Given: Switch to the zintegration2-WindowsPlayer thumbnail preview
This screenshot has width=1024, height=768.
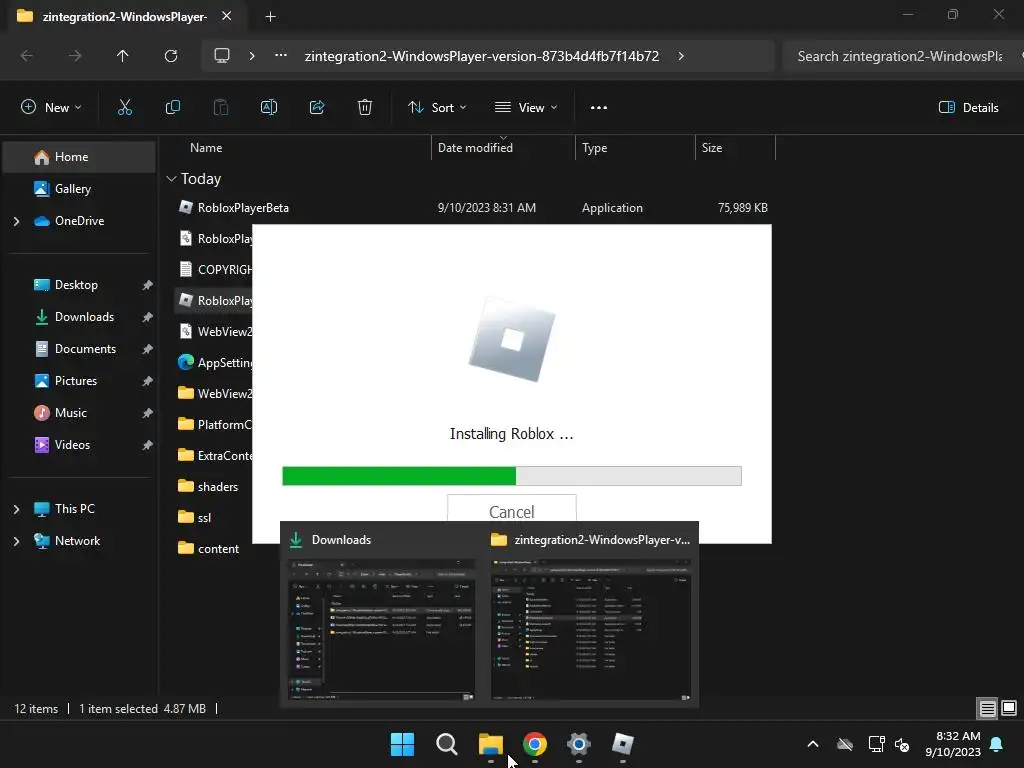Looking at the screenshot, I should pos(591,630).
